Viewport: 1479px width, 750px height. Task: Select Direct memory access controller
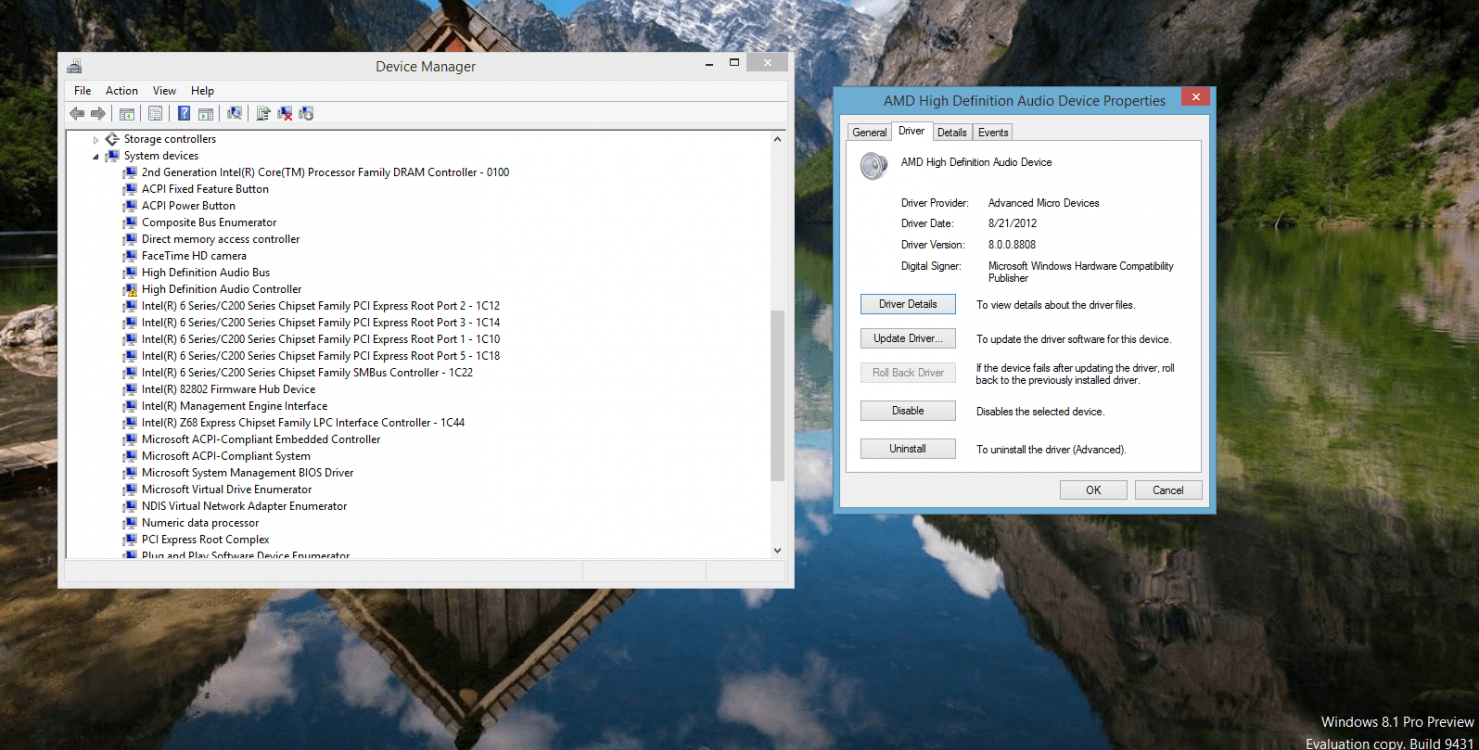tap(221, 239)
